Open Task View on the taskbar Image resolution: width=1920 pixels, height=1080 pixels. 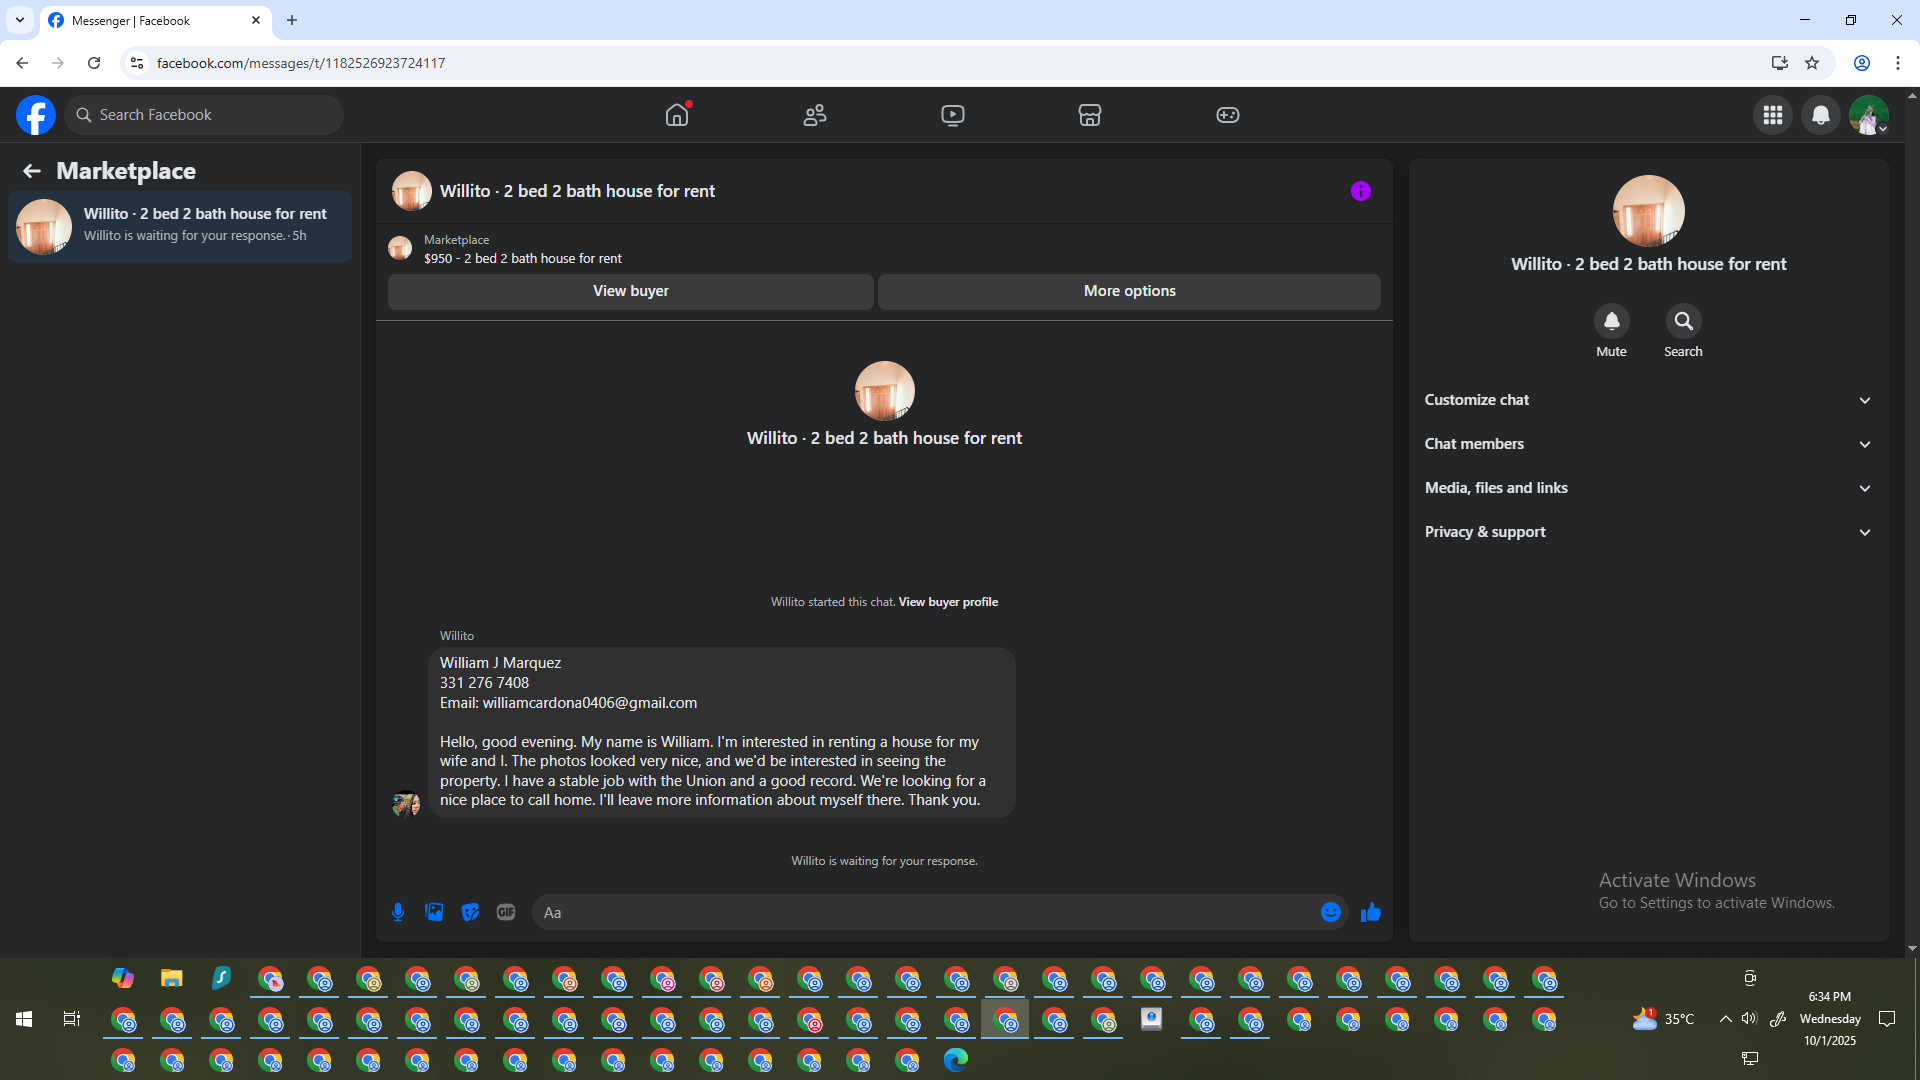[72, 1019]
